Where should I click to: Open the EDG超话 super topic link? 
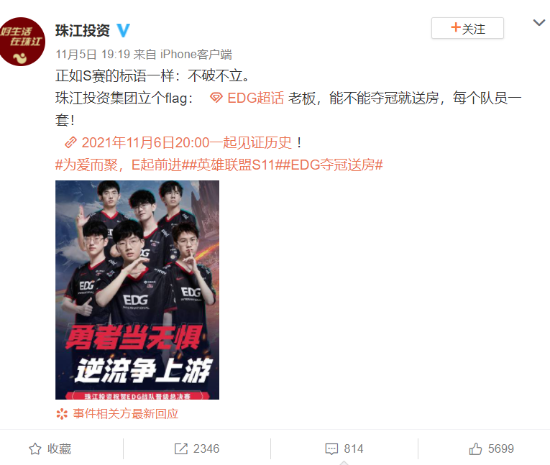coord(255,98)
